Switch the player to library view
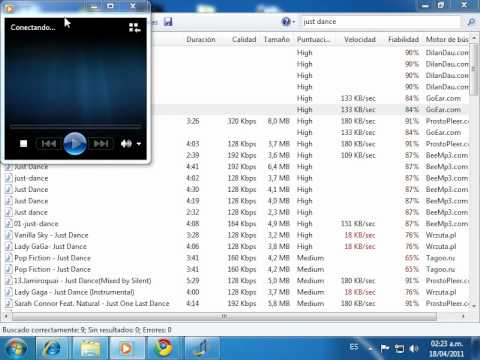The width and height of the screenshot is (480, 360). [135, 28]
